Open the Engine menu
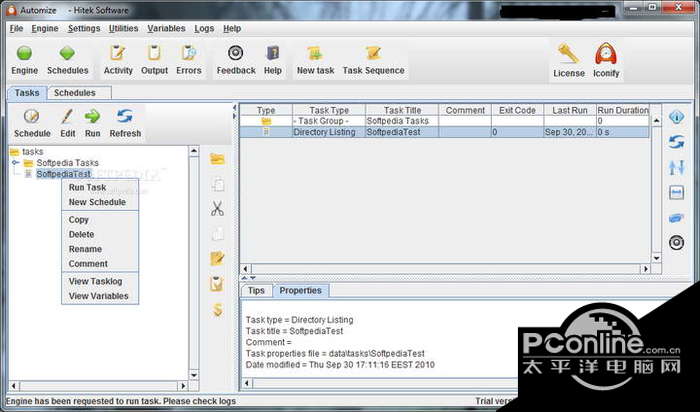Viewport: 700px width, 412px height. tap(45, 28)
